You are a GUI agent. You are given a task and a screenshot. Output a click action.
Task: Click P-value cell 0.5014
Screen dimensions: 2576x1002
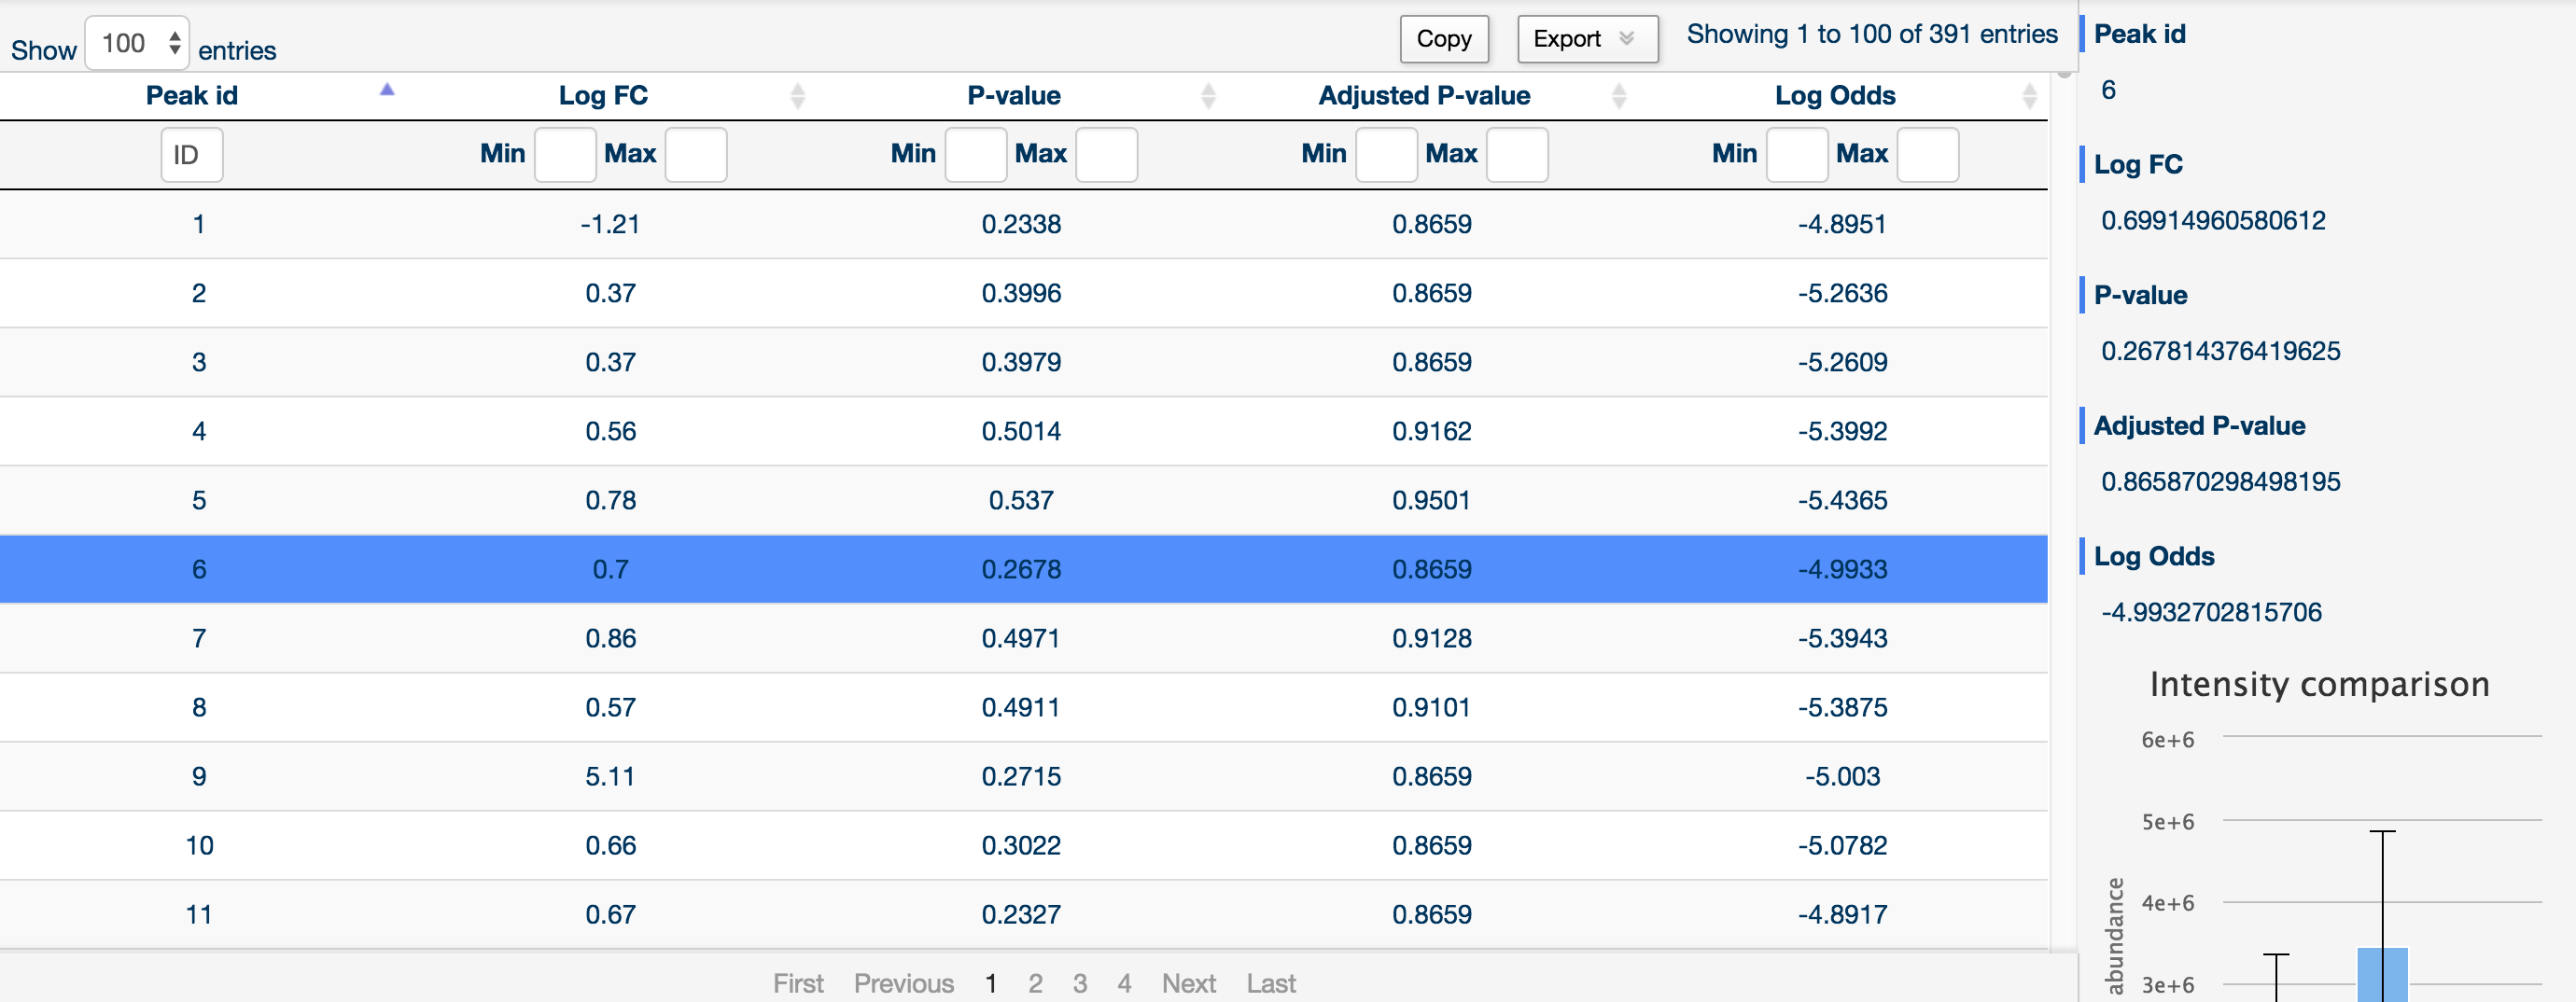(1021, 431)
